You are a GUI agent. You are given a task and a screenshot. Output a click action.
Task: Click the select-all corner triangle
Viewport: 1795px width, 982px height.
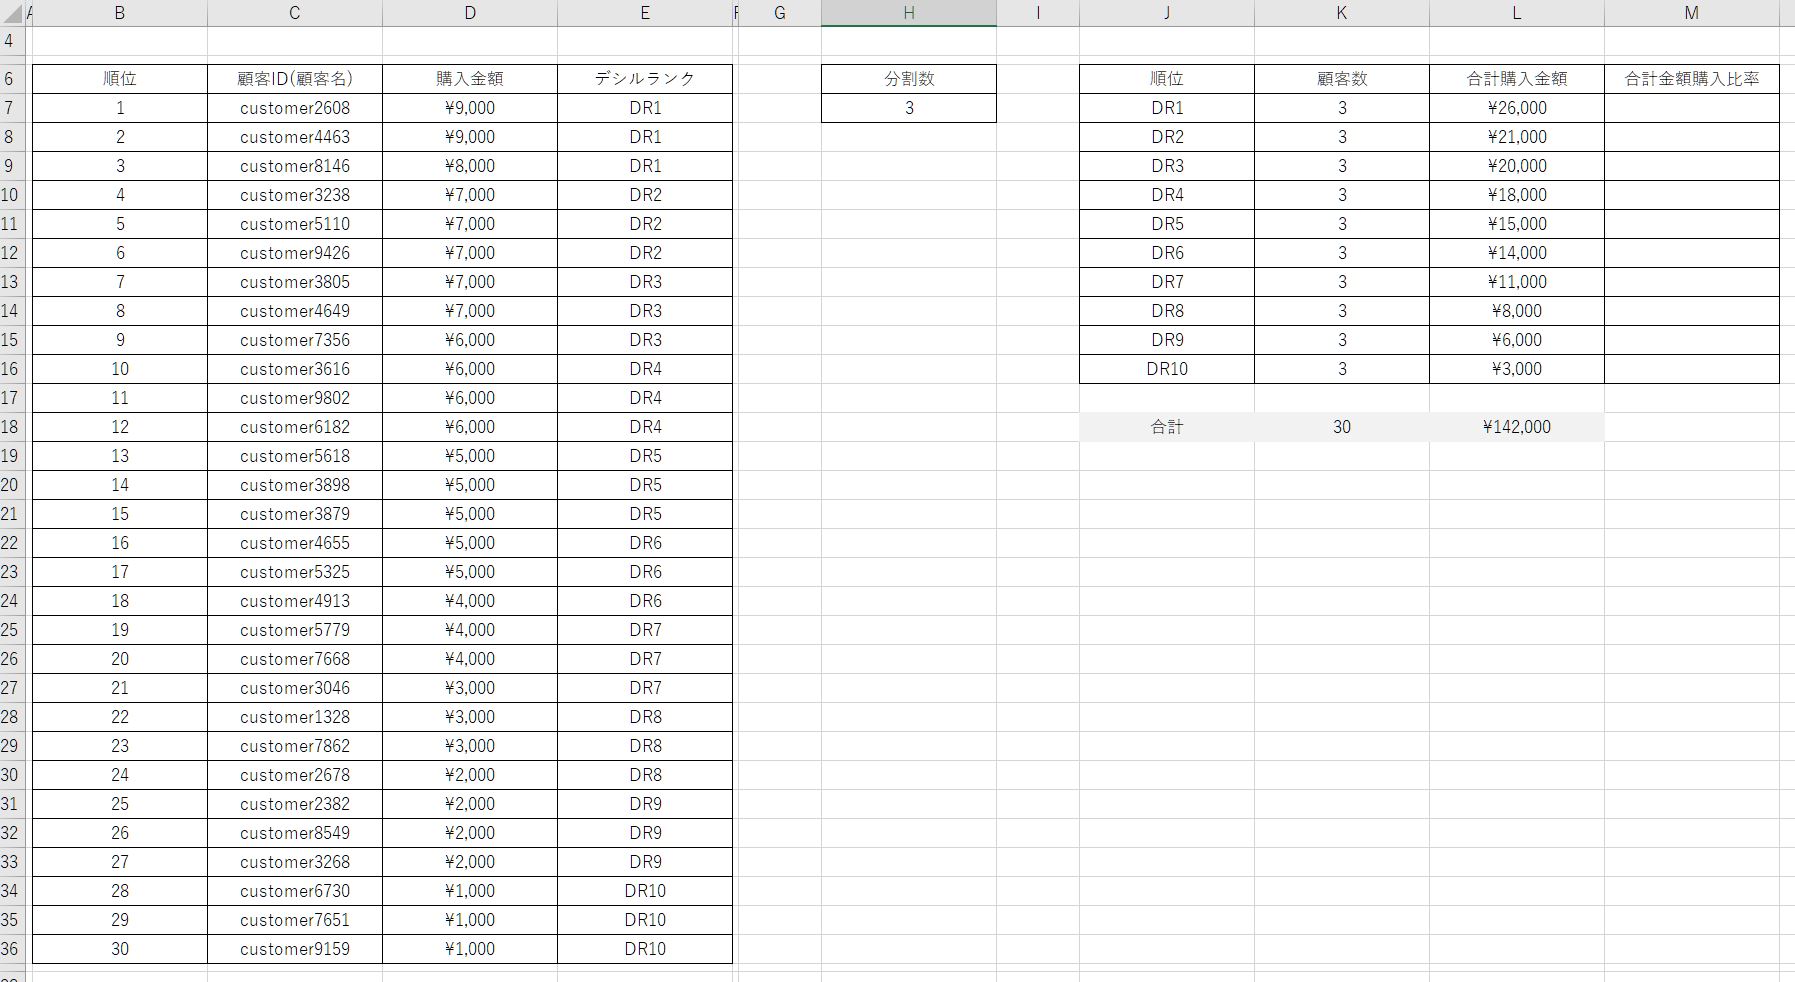[x=10, y=14]
